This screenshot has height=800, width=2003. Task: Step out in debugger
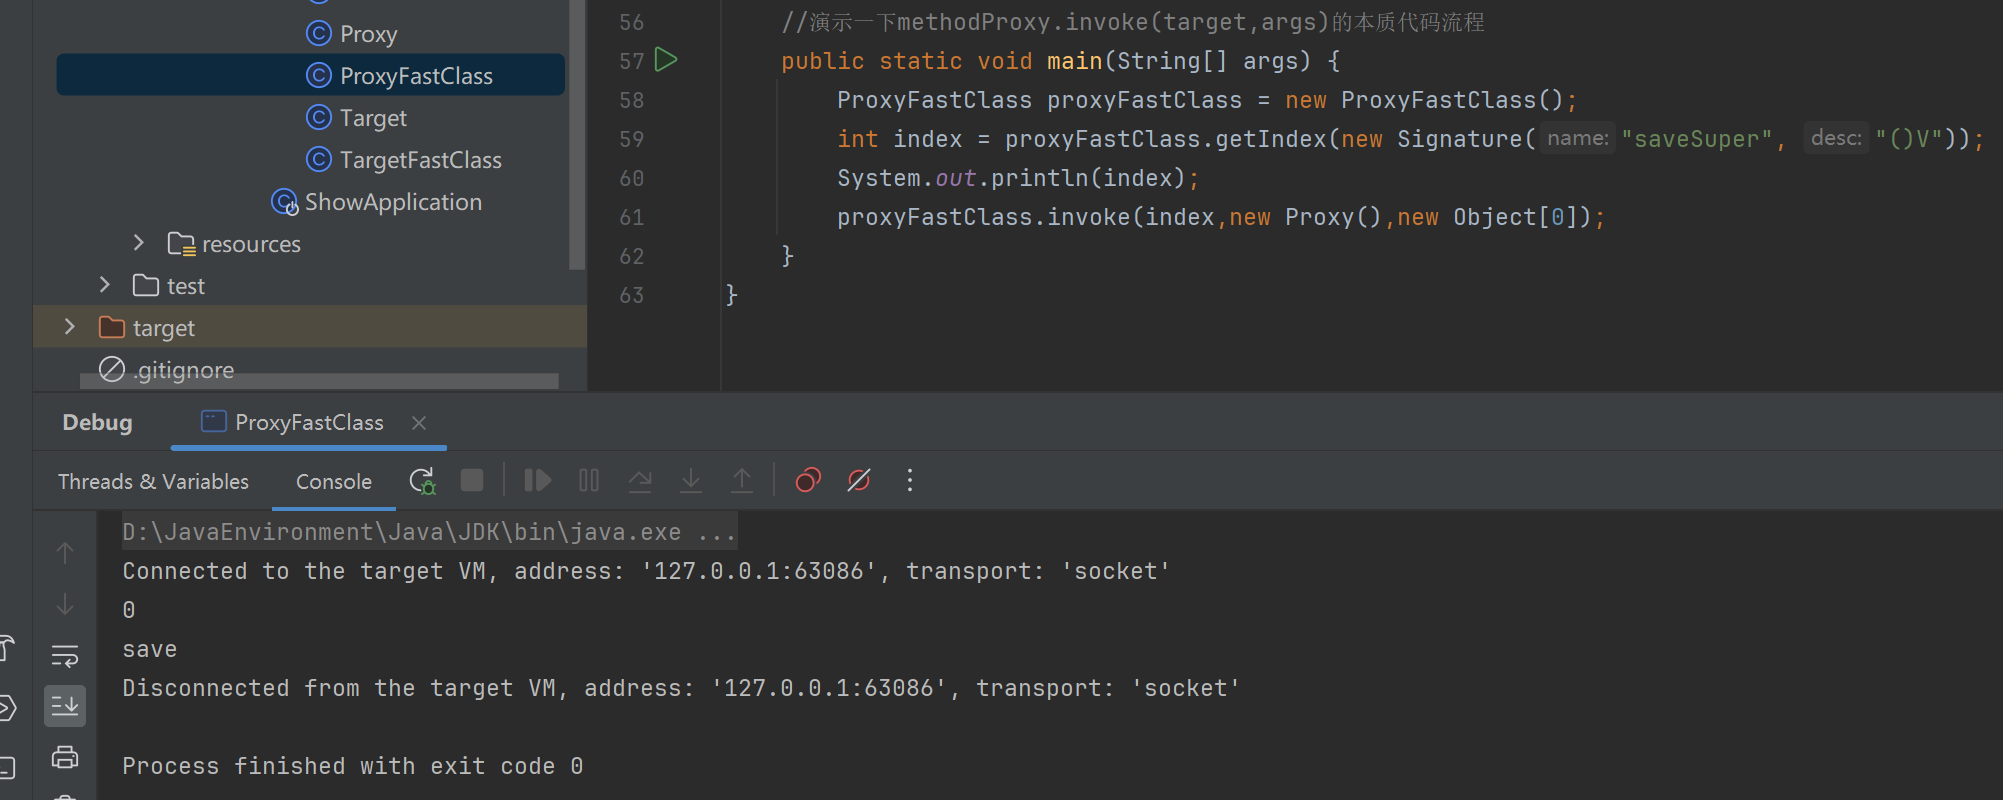pos(742,481)
